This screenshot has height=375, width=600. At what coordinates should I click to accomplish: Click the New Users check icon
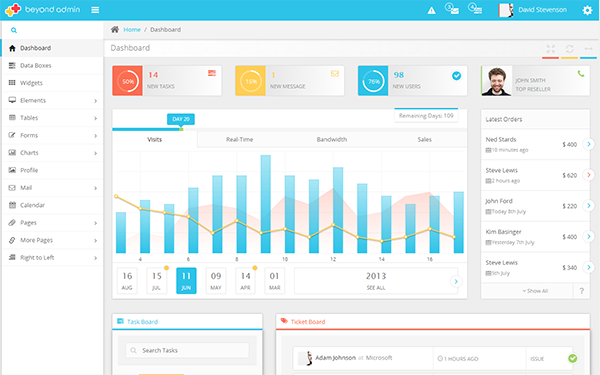click(x=457, y=76)
